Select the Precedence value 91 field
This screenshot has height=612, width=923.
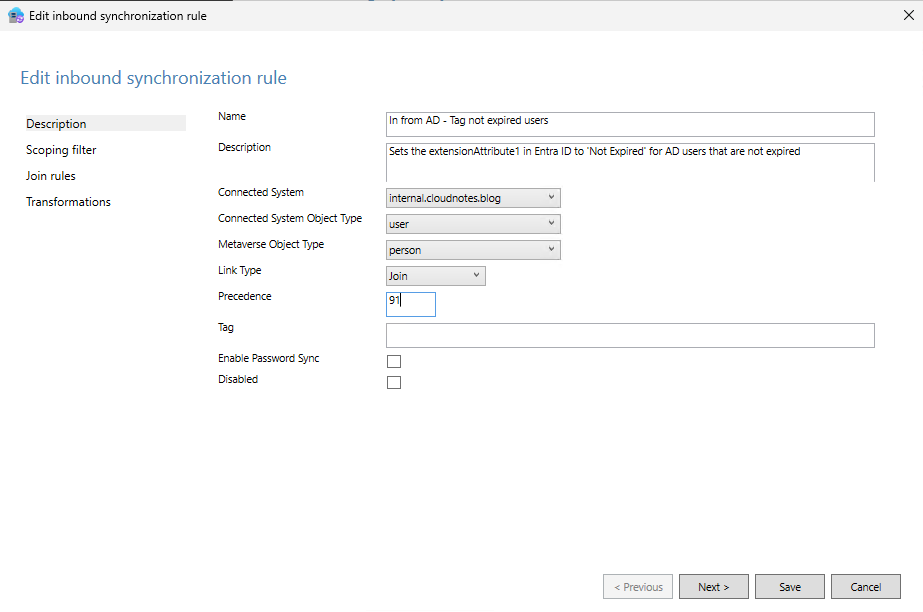coord(410,304)
